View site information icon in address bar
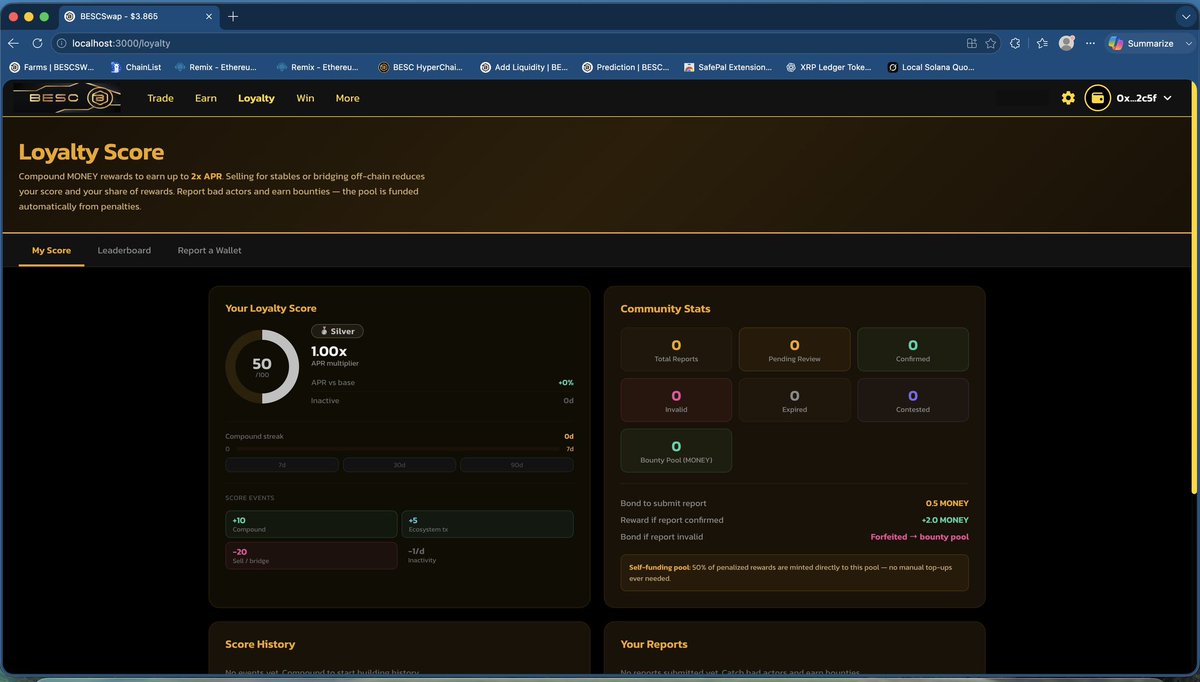The width and height of the screenshot is (1200, 682). tap(61, 43)
